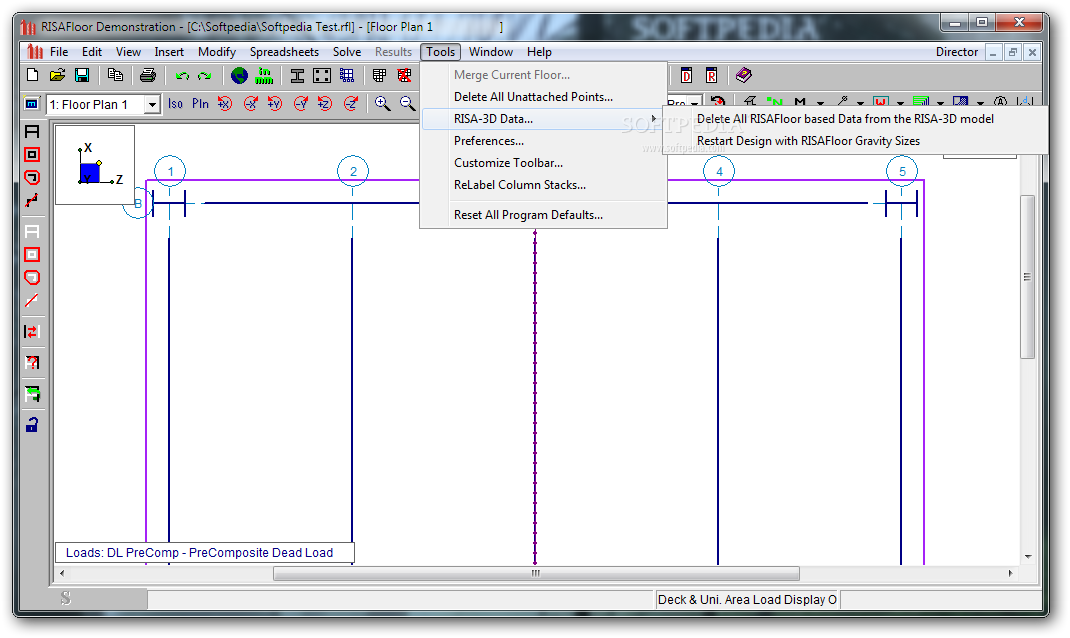This screenshot has height=638, width=1070.
Task: Click the red arrows swap icon in left toolbar
Action: click(32, 332)
